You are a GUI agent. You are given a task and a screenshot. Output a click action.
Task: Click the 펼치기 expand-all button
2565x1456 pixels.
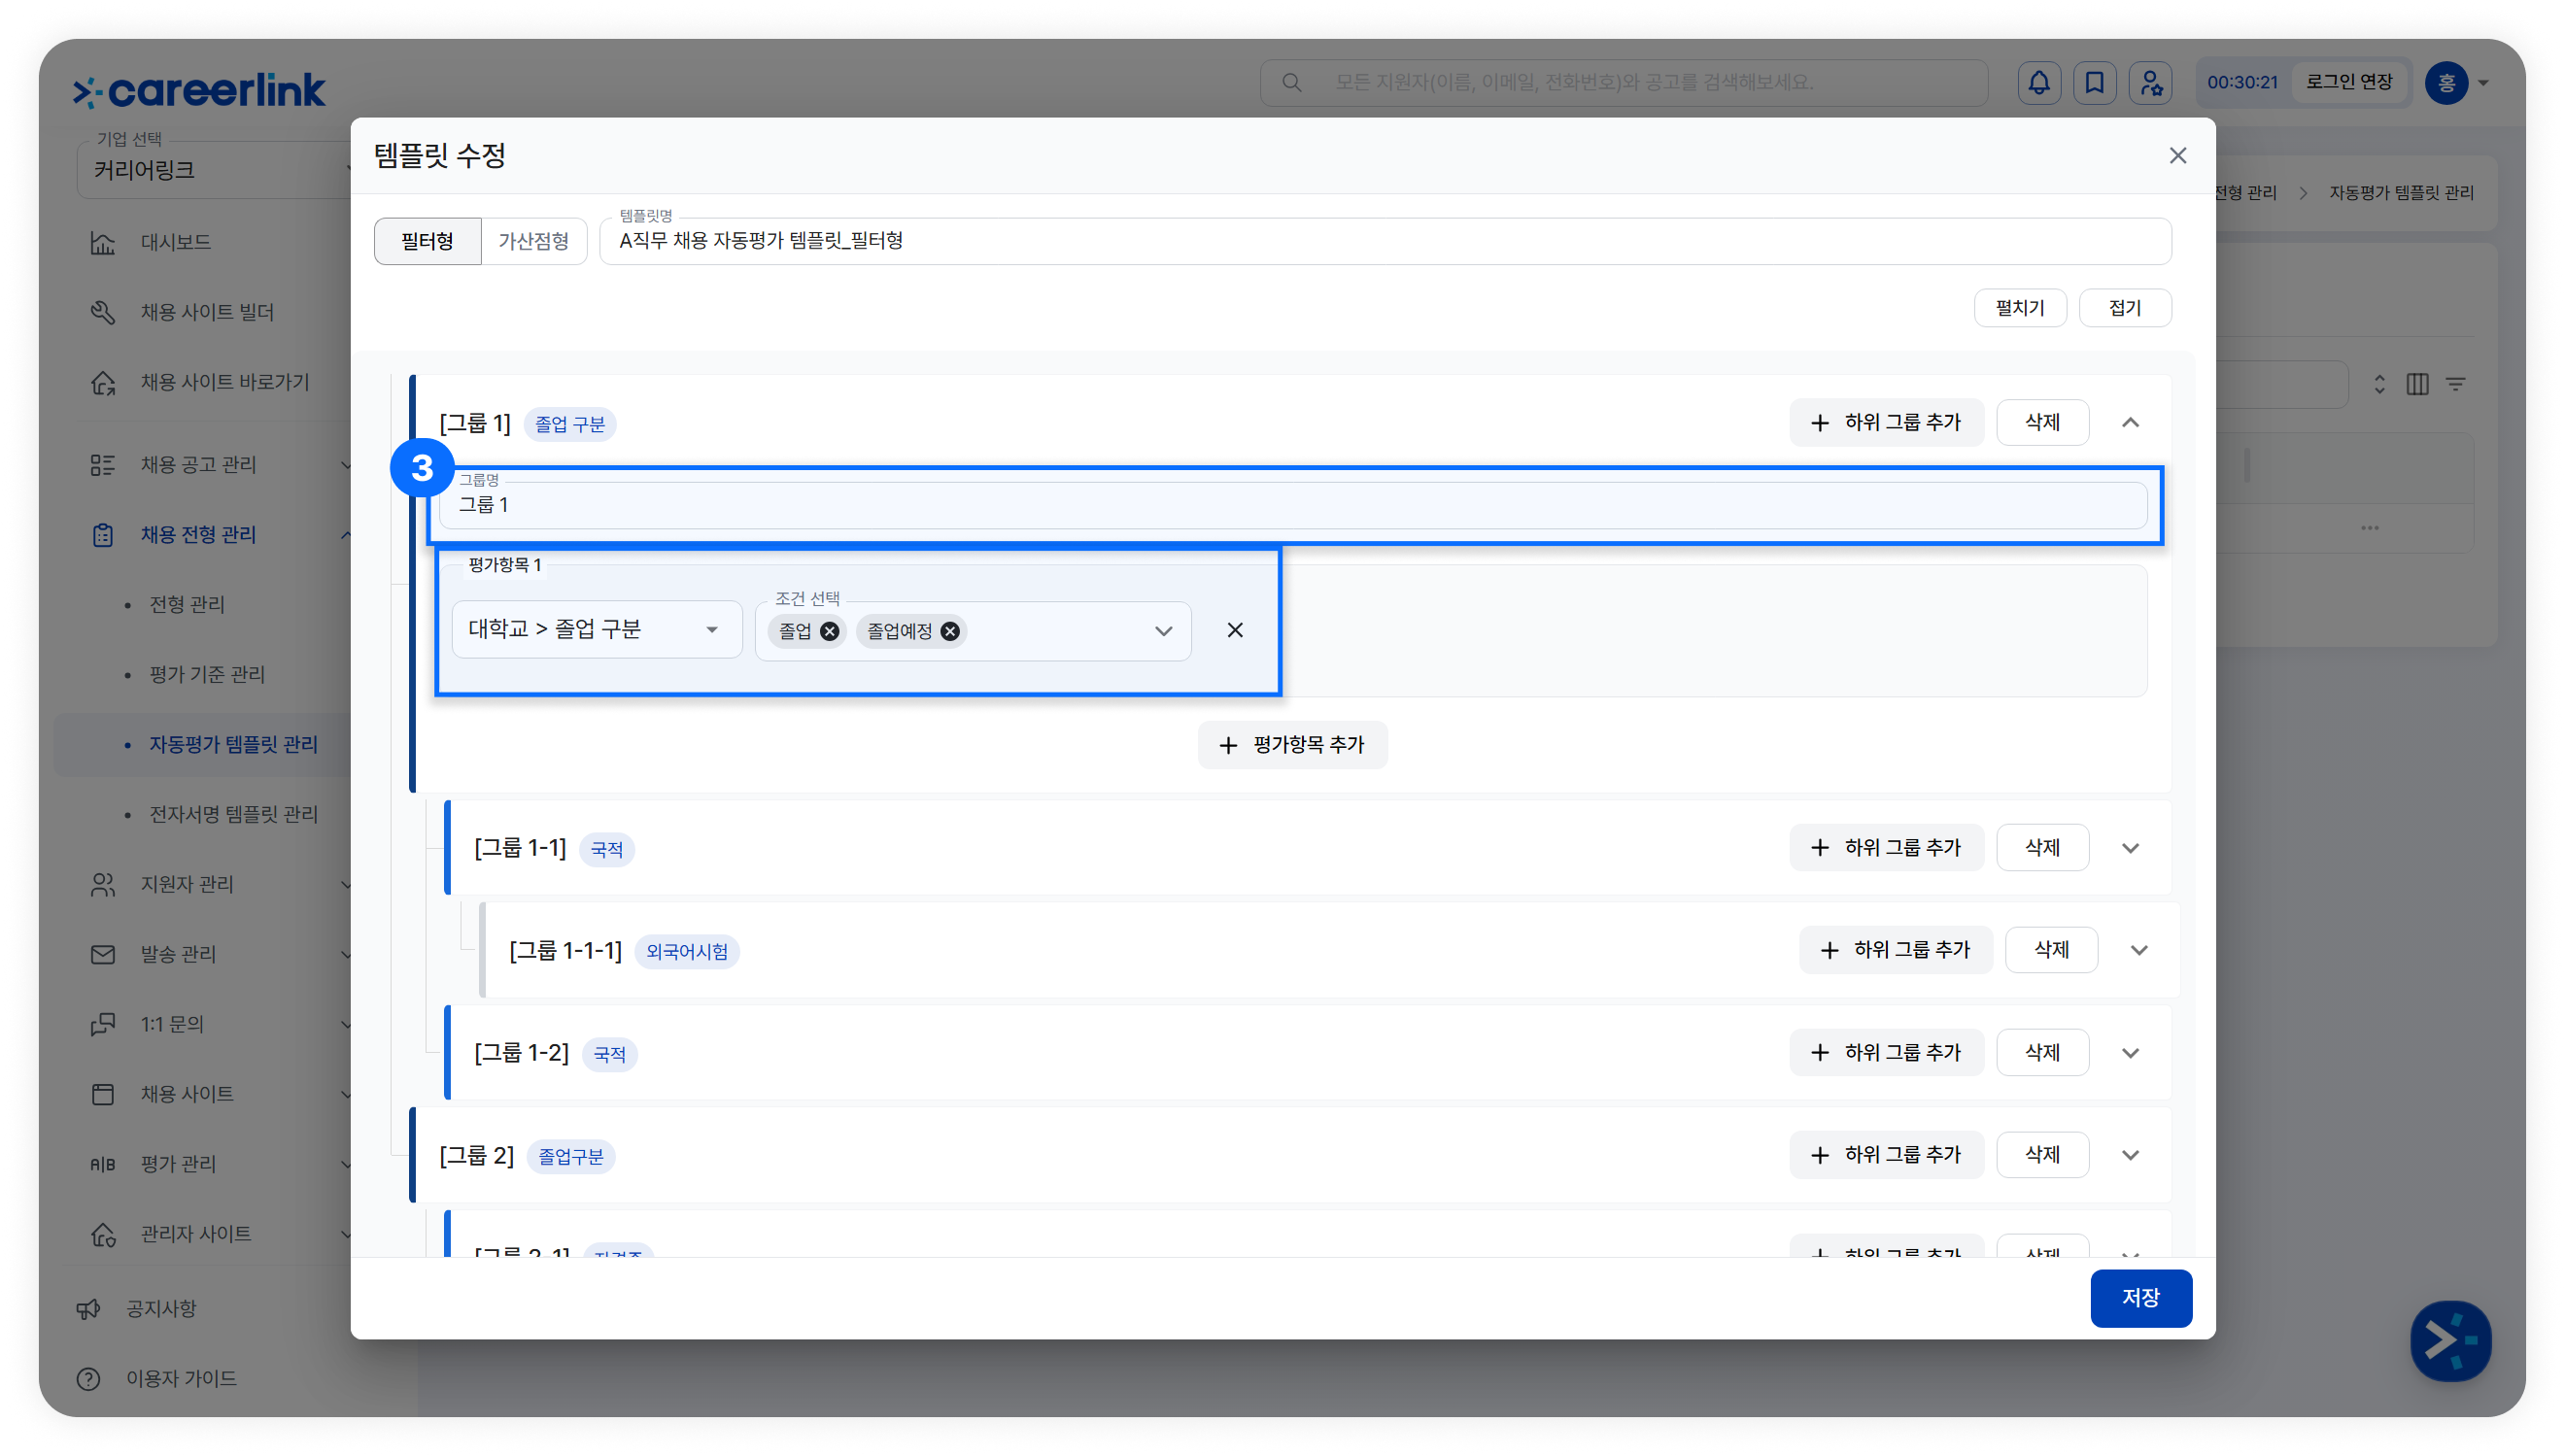click(x=2019, y=308)
